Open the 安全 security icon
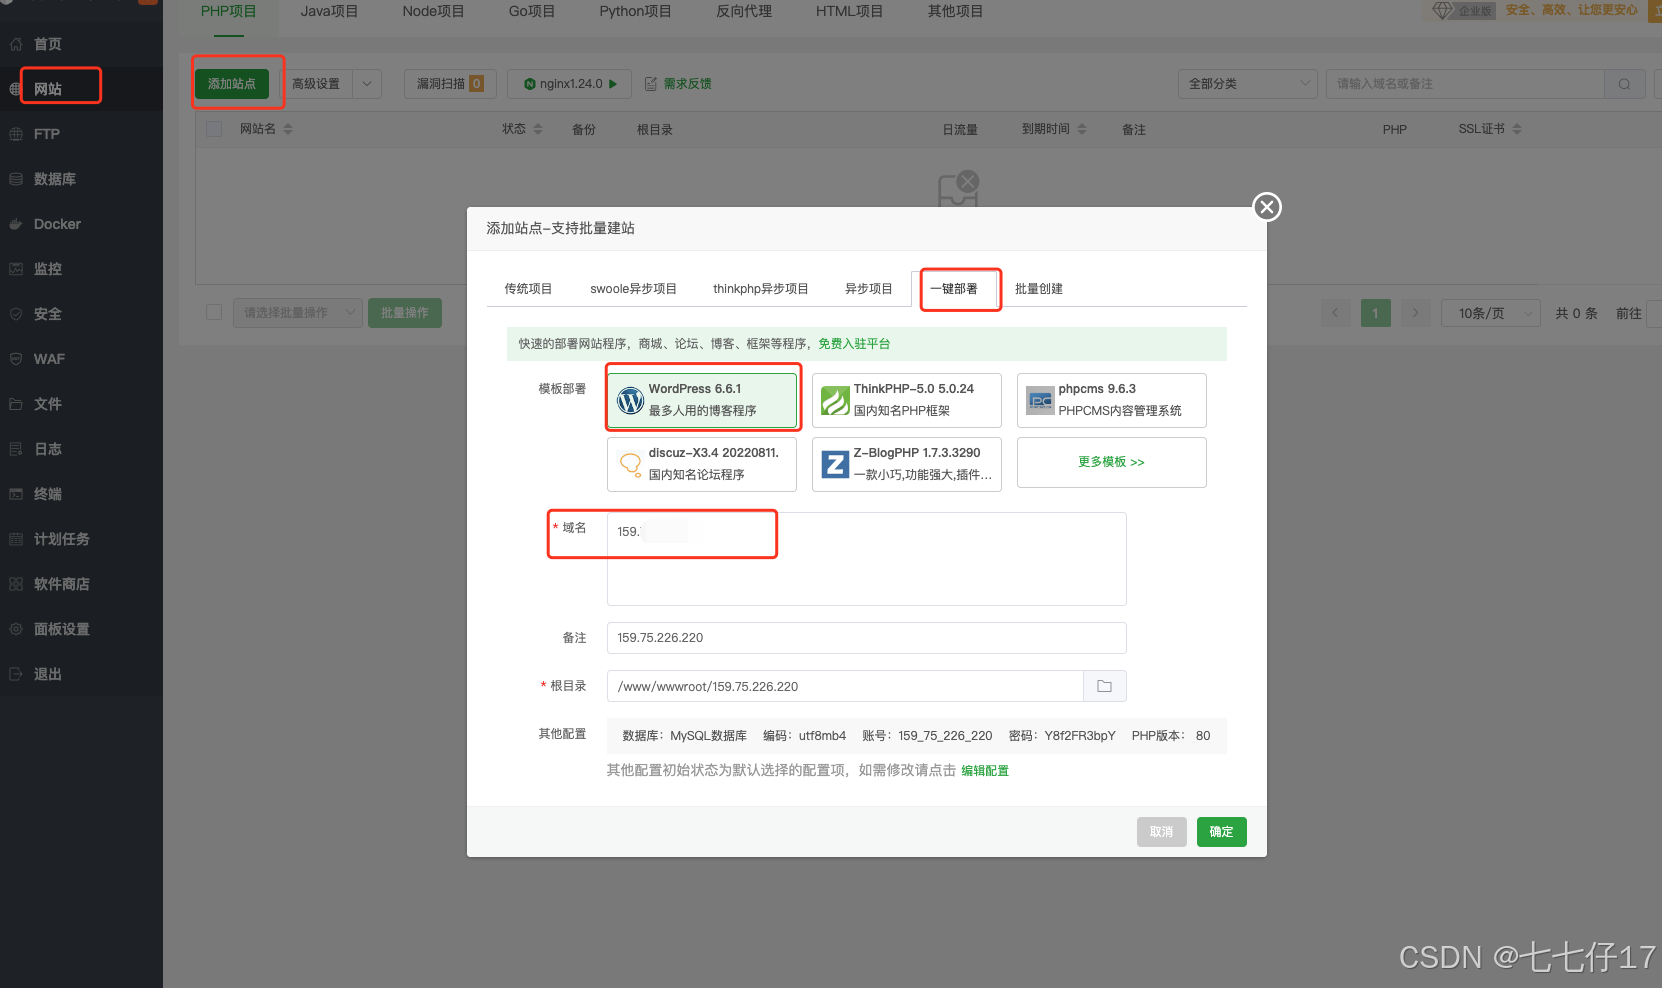Screen dimensions: 1662x988 pyautogui.click(x=16, y=314)
